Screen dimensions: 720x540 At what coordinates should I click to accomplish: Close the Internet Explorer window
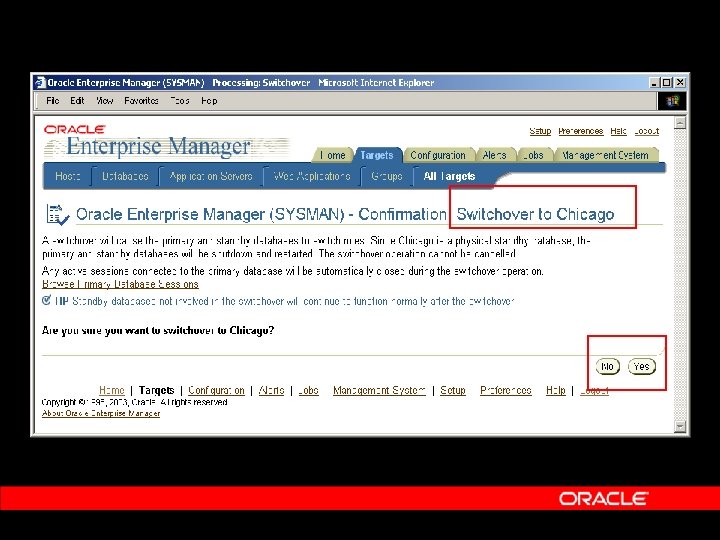[x=680, y=83]
